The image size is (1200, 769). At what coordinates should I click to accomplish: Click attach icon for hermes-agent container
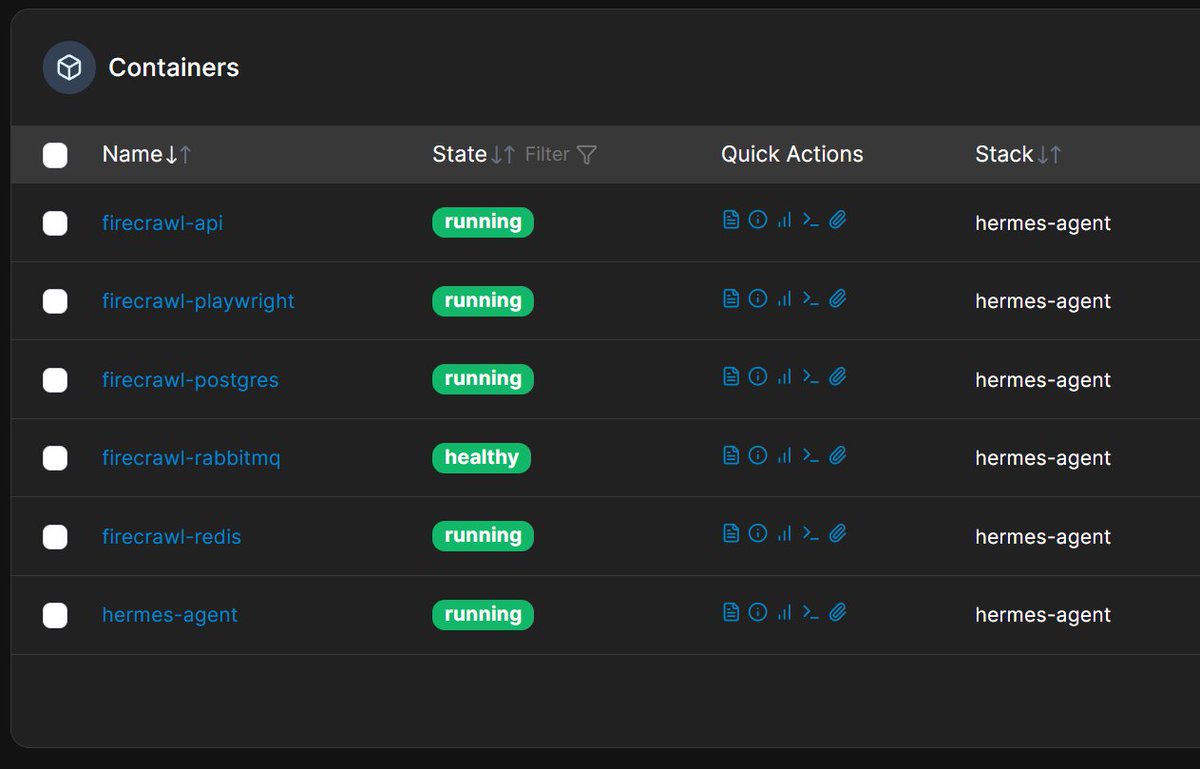(x=838, y=612)
